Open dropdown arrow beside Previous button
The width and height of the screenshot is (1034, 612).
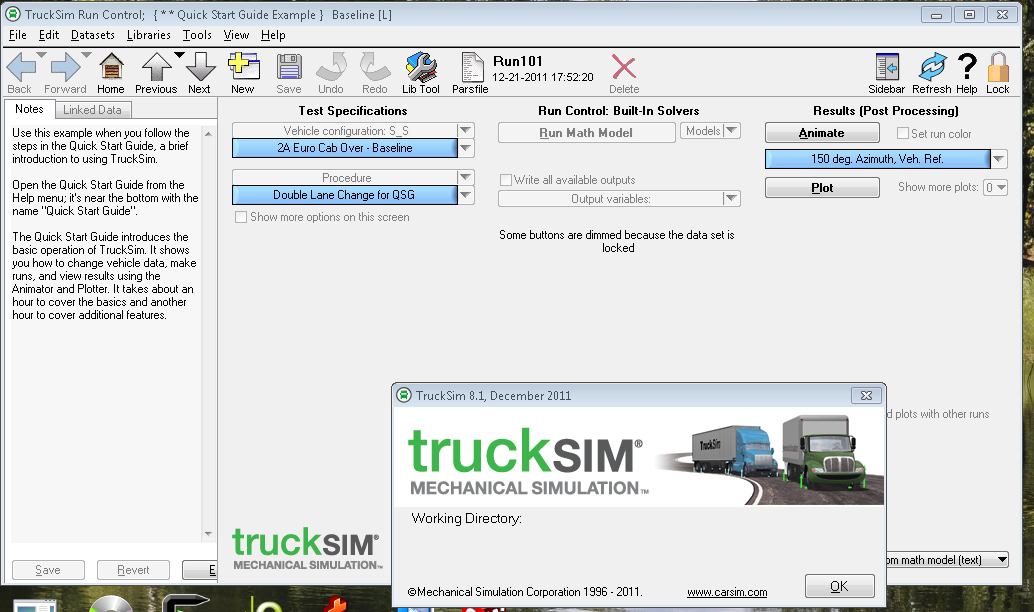click(x=179, y=55)
